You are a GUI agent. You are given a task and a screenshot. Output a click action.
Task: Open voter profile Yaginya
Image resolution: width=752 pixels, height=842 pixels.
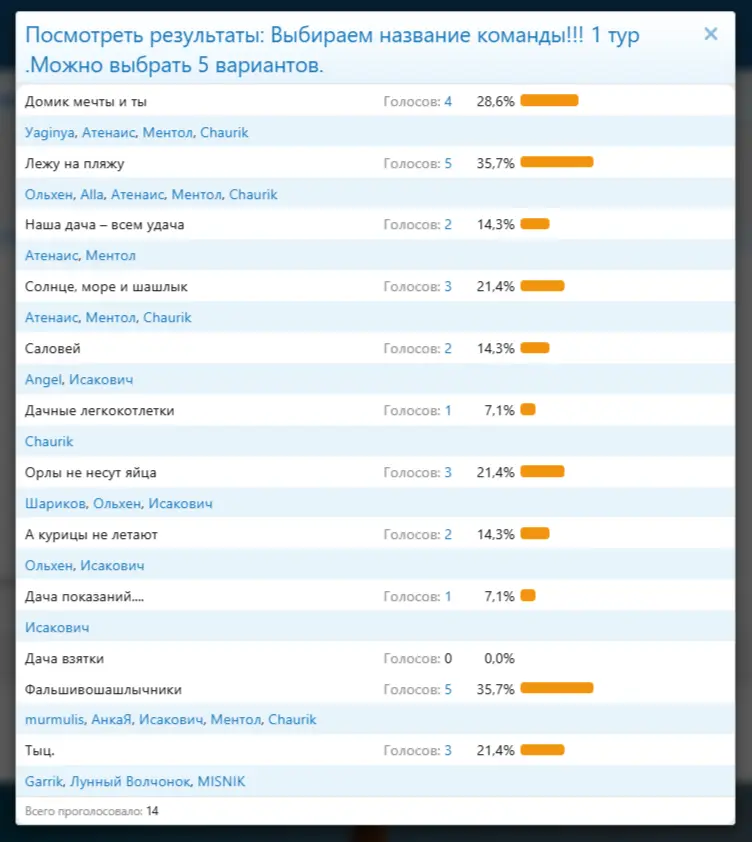[x=51, y=133]
